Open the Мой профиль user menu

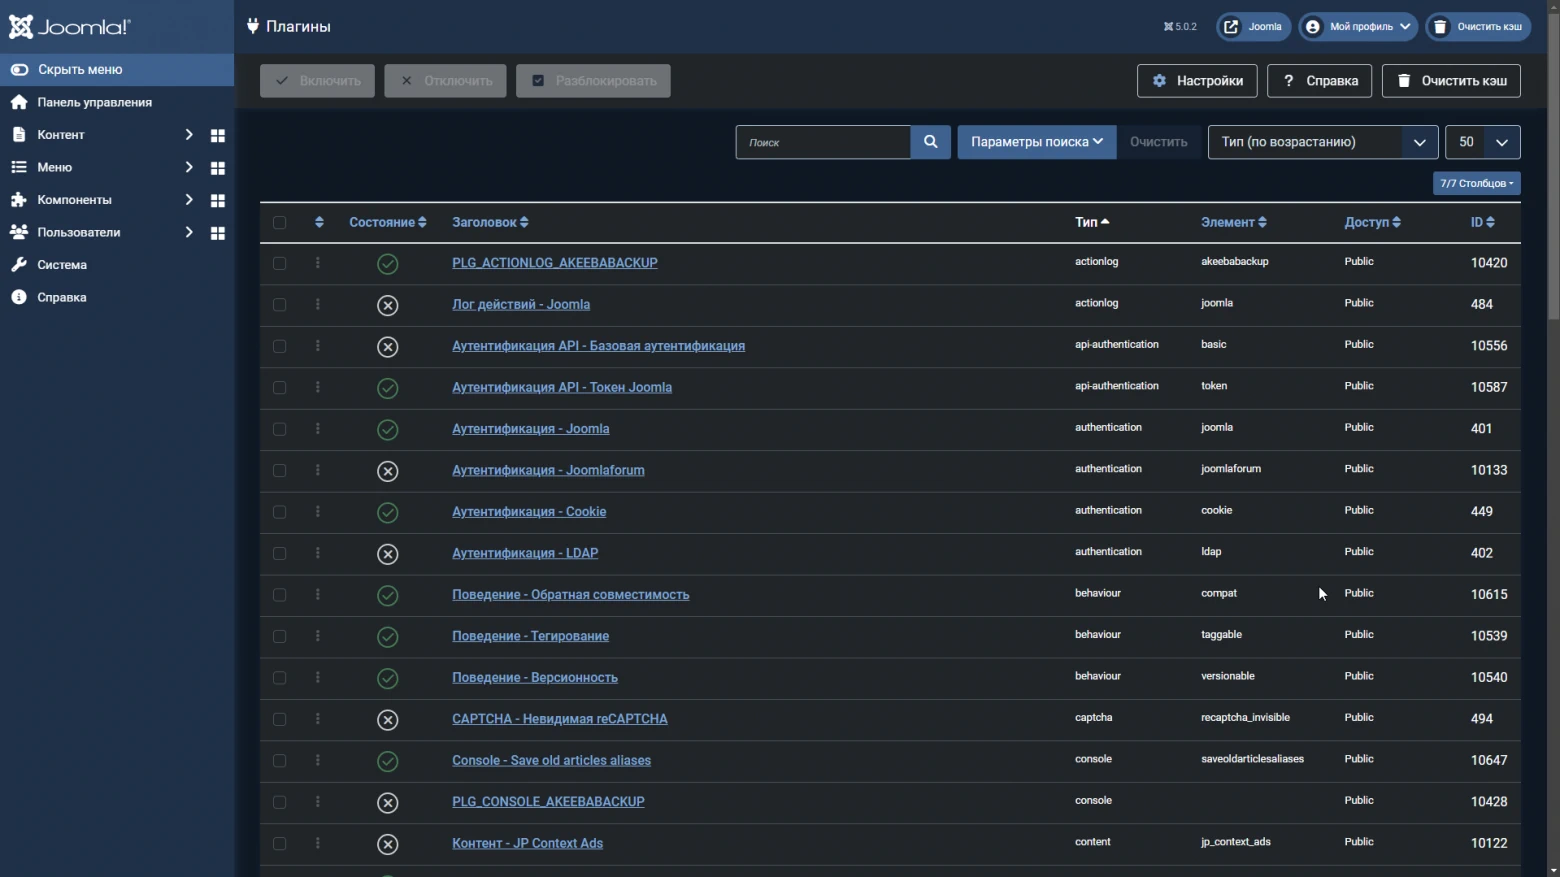tap(1358, 27)
